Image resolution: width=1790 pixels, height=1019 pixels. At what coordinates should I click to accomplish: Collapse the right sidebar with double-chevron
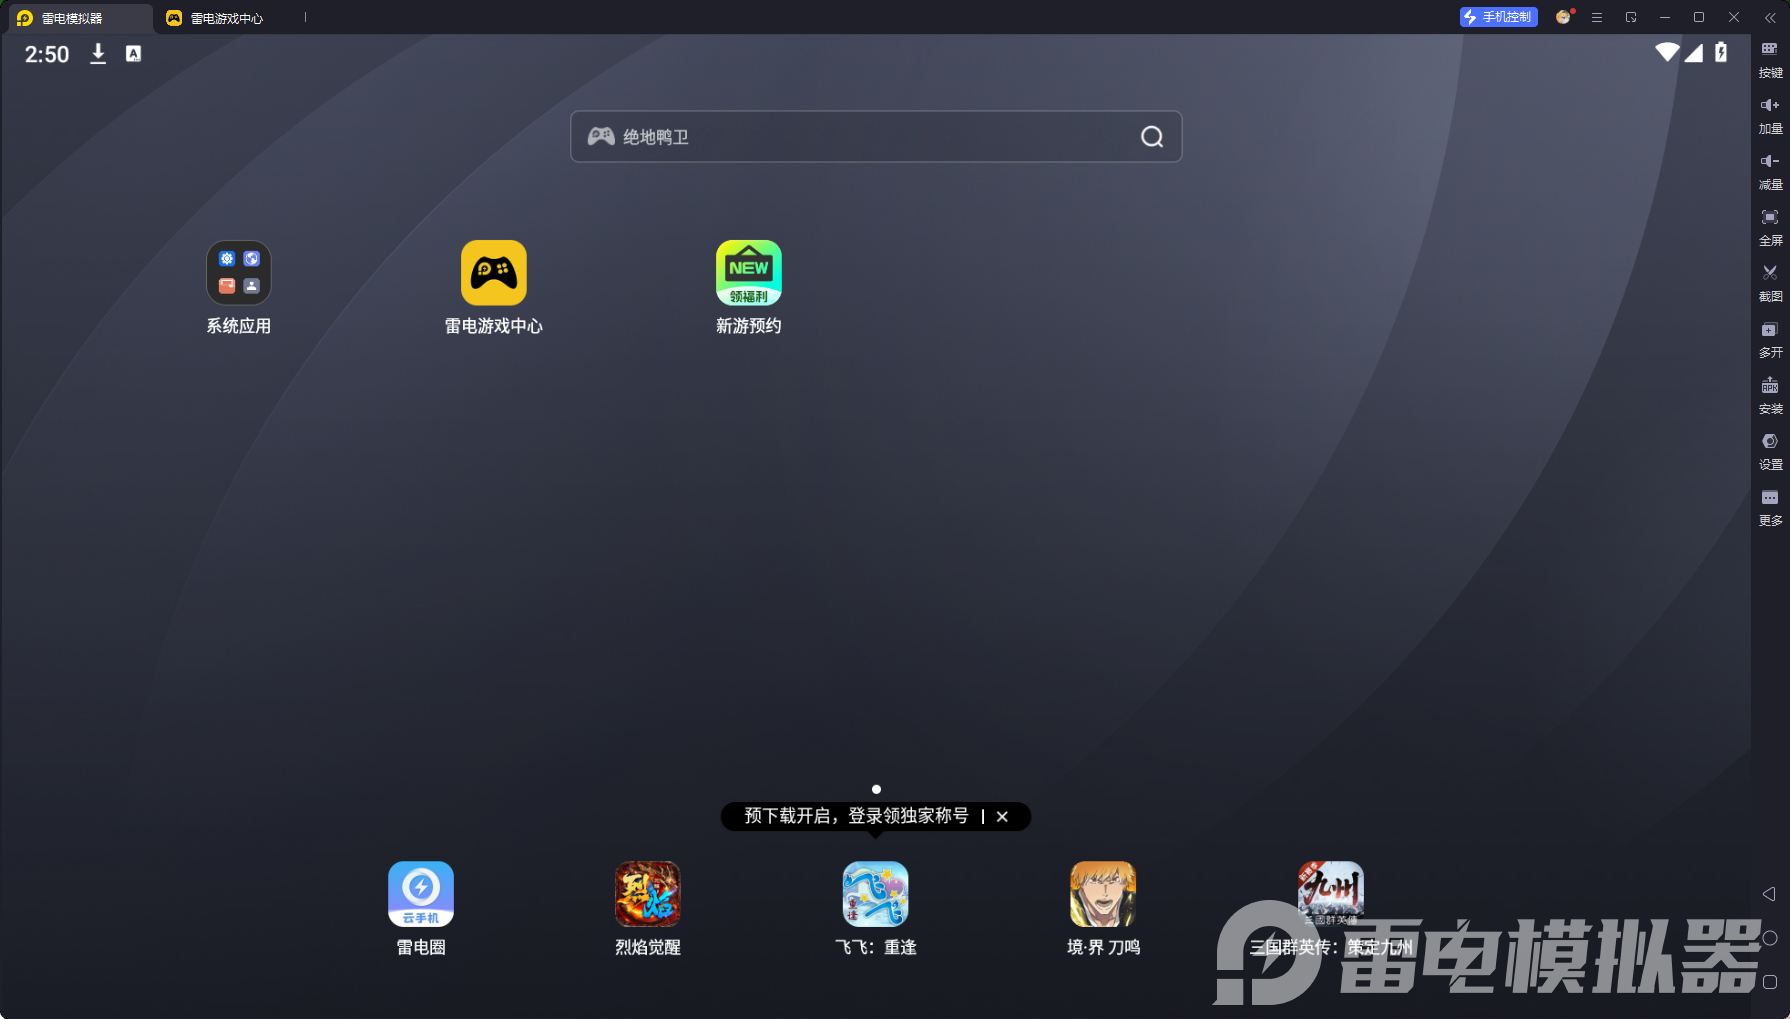click(1770, 17)
